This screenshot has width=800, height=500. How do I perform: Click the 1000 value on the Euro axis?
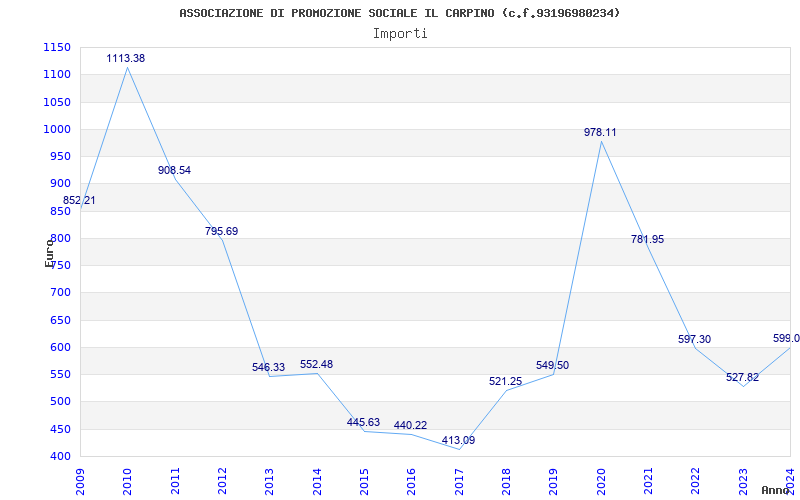click(57, 129)
